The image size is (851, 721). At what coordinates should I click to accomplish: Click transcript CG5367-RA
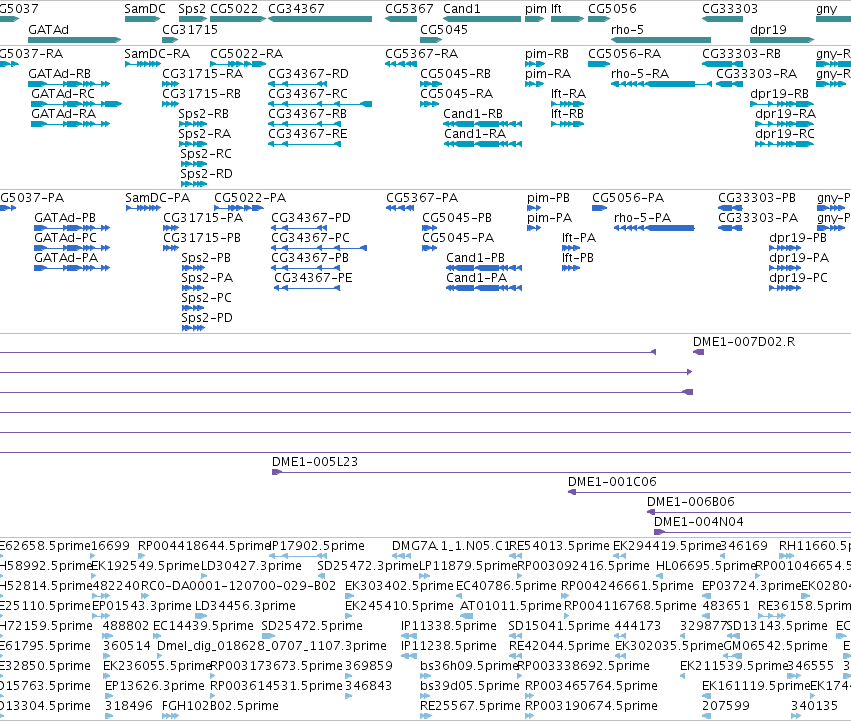point(401,64)
